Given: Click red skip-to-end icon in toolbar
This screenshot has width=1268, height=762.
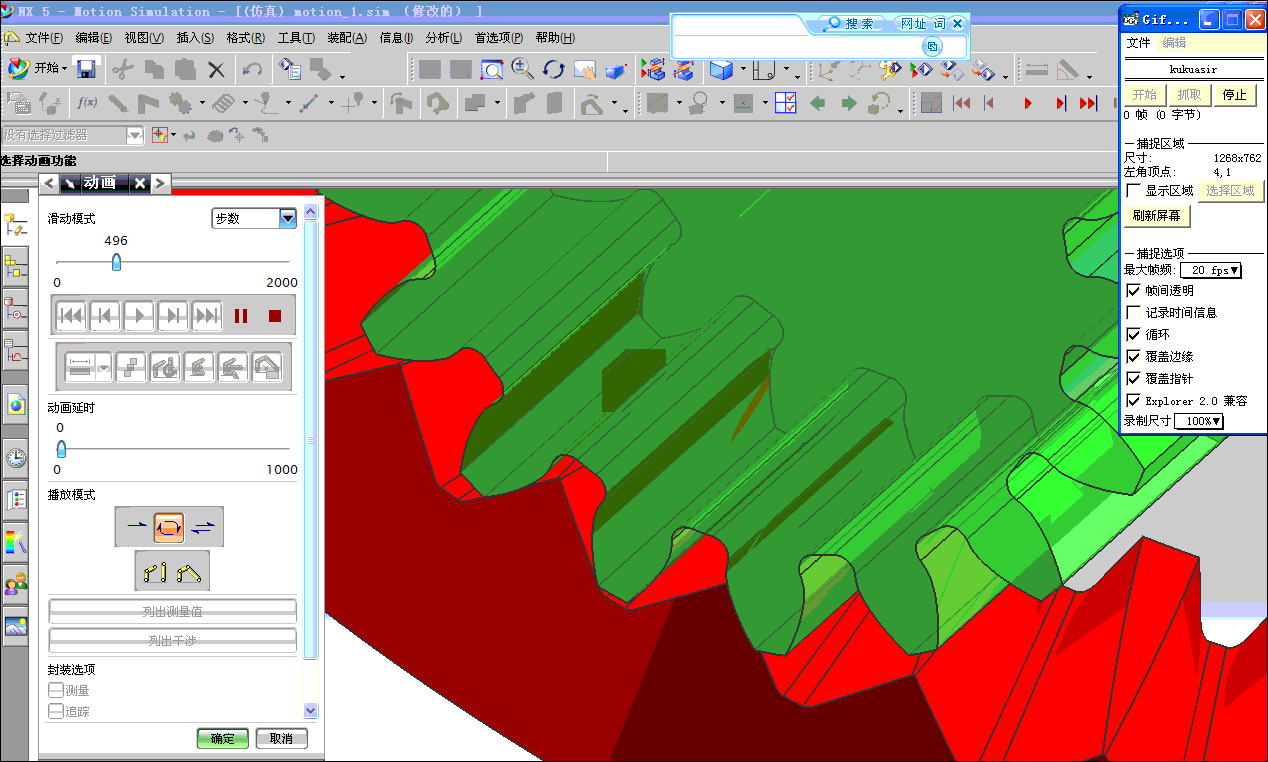Looking at the screenshot, I should click(1089, 103).
